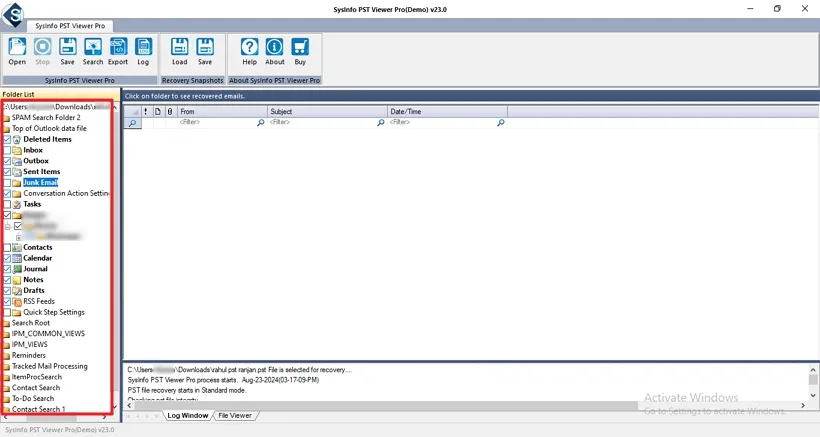
Task: Check the Quick Step Settings checkbox
Action: (x=7, y=313)
